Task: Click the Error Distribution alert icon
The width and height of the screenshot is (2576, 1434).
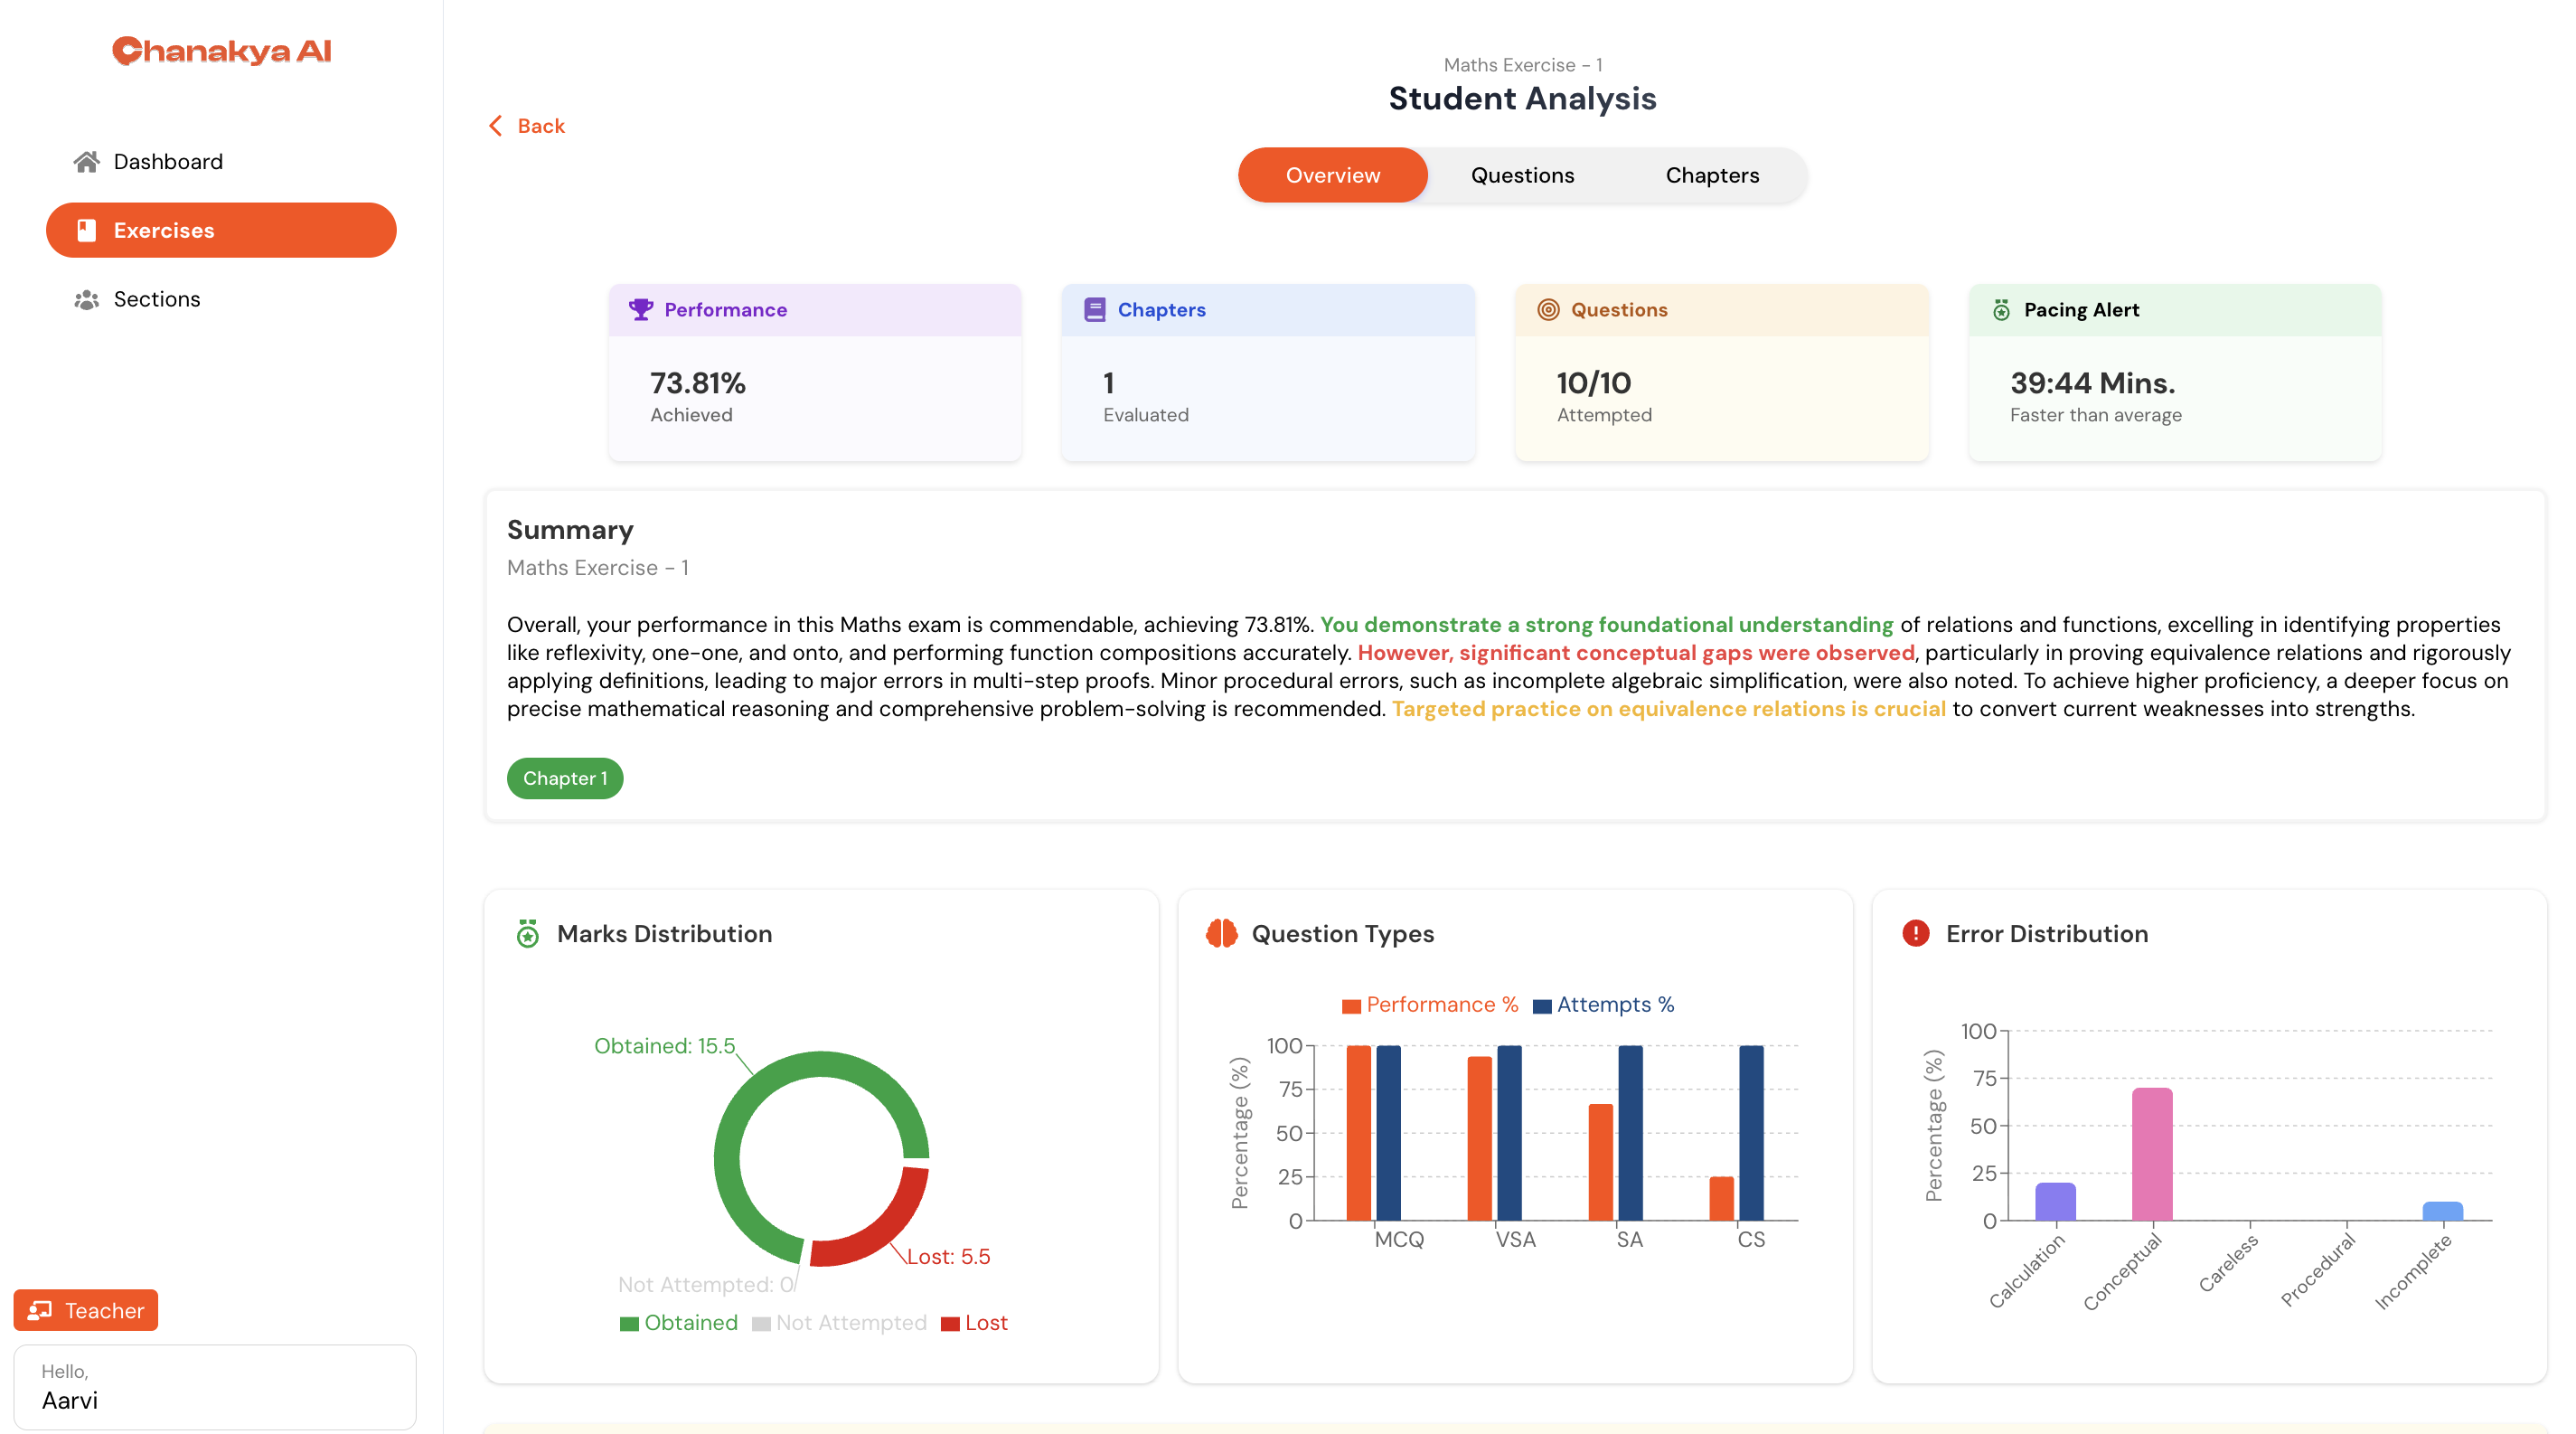Action: pyautogui.click(x=1915, y=933)
